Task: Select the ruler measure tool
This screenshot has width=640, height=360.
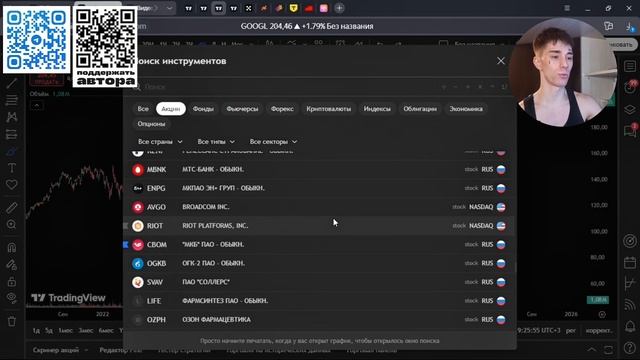Action: [x=11, y=208]
